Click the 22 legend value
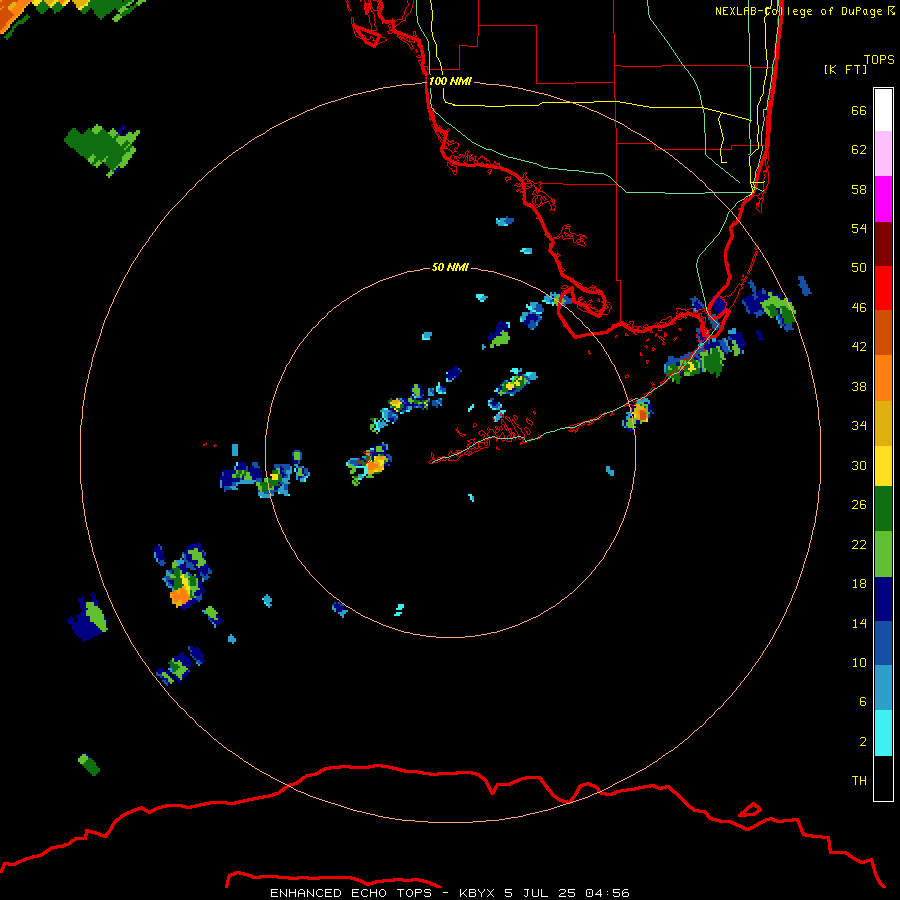The height and width of the screenshot is (900, 900). [x=859, y=544]
